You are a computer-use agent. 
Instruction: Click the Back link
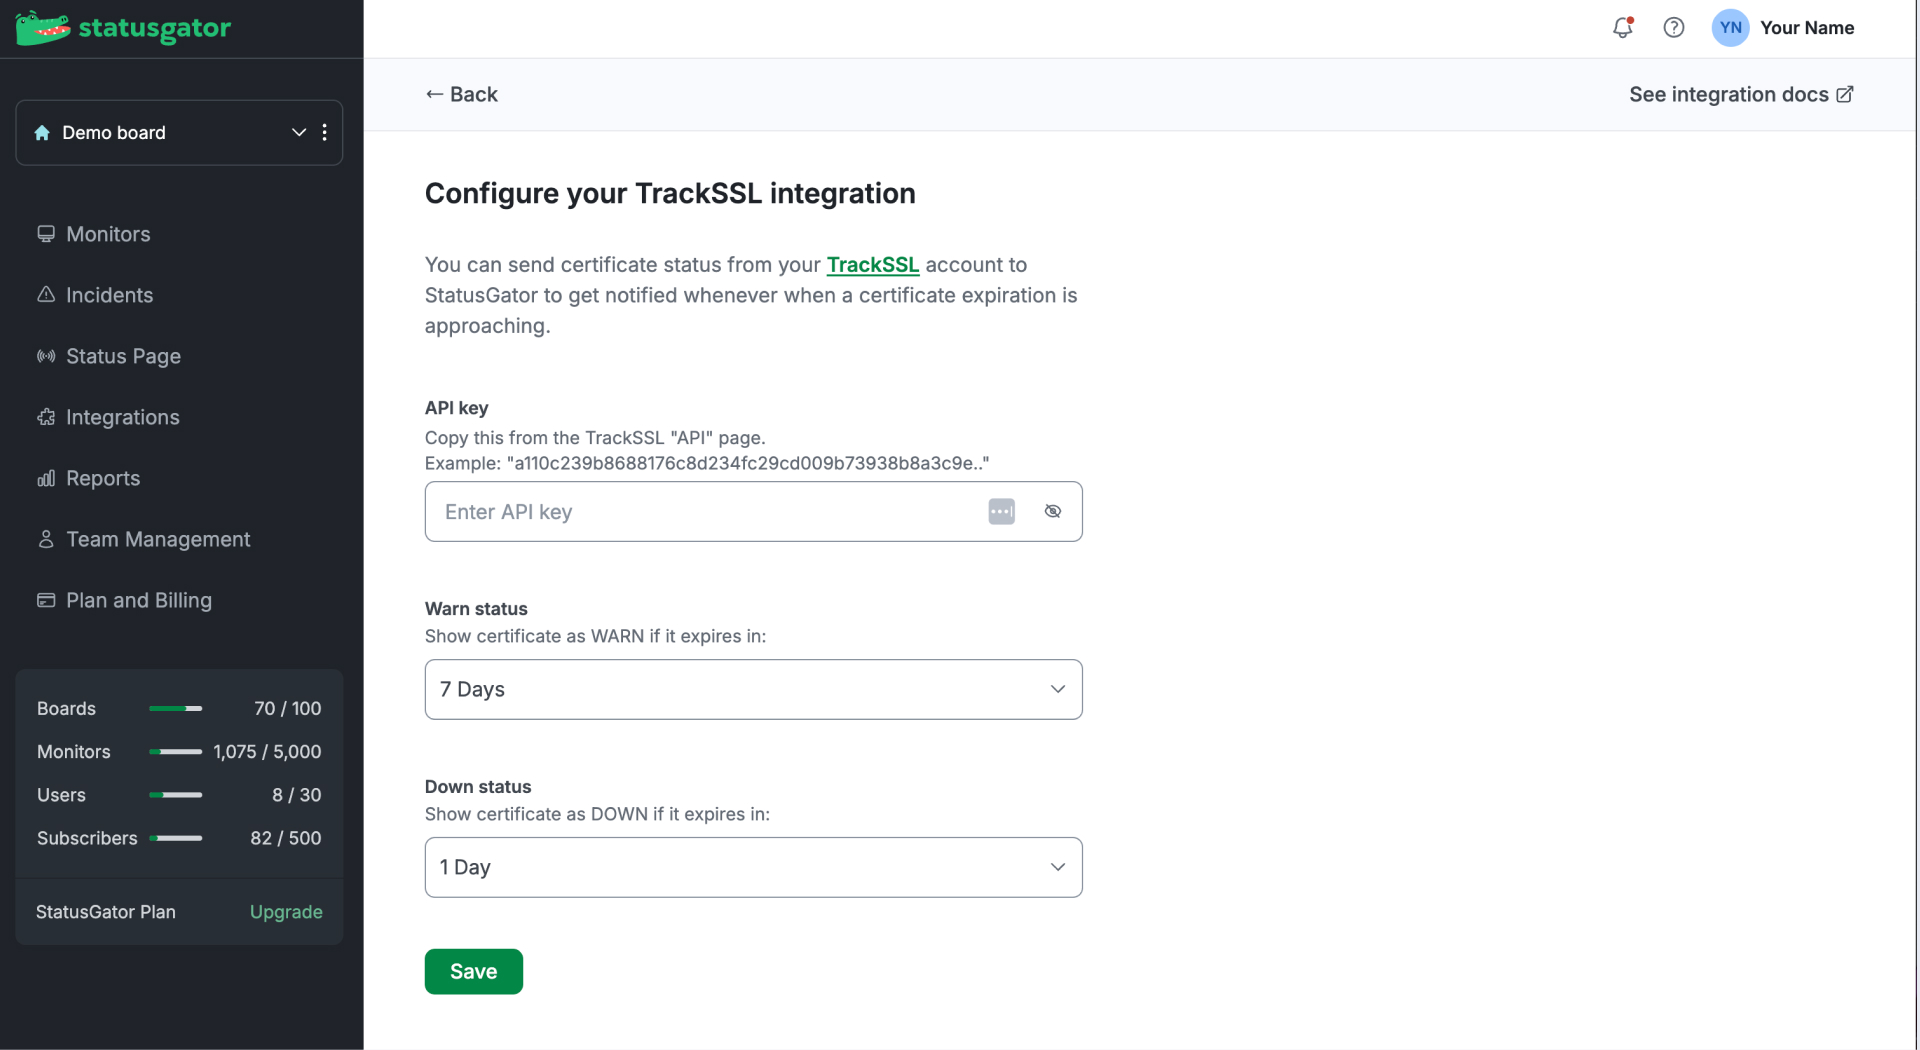tap(461, 94)
